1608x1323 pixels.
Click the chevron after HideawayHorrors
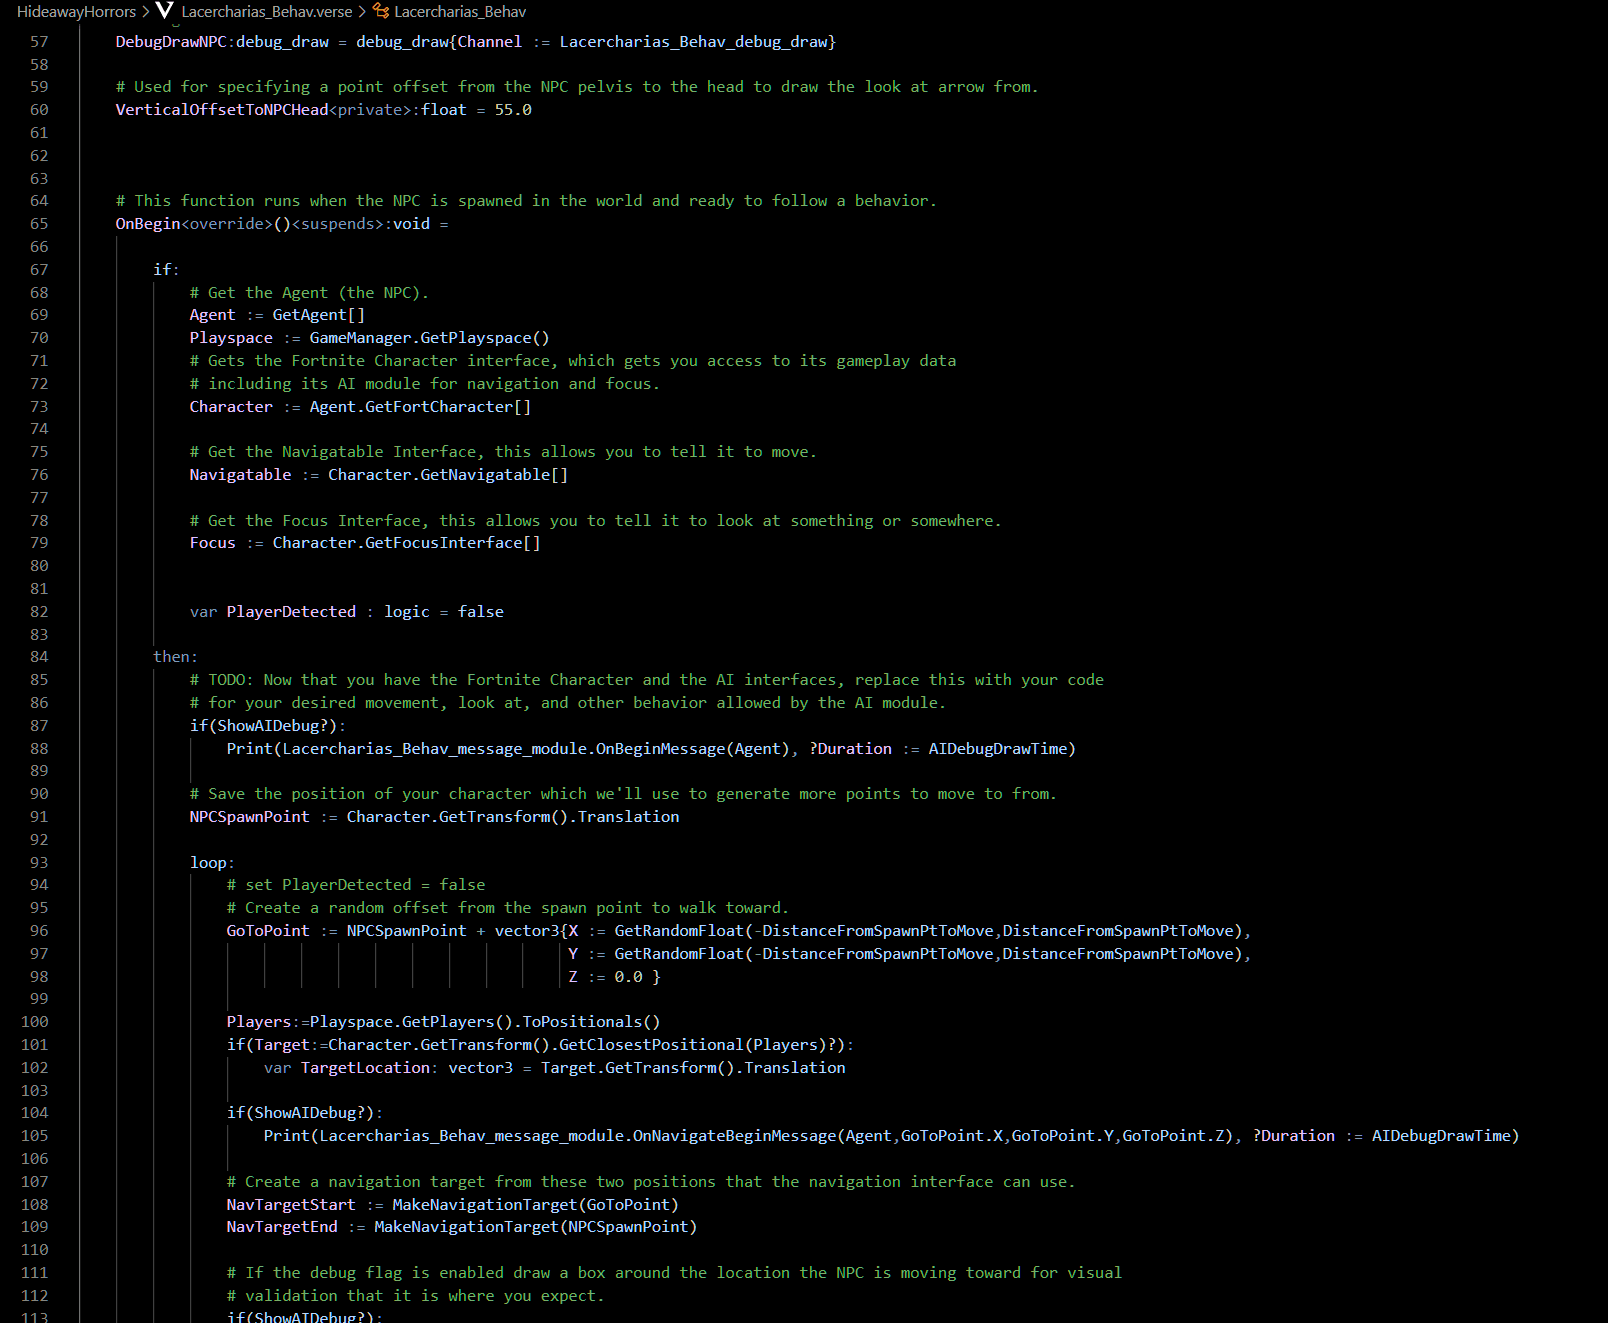coord(146,12)
